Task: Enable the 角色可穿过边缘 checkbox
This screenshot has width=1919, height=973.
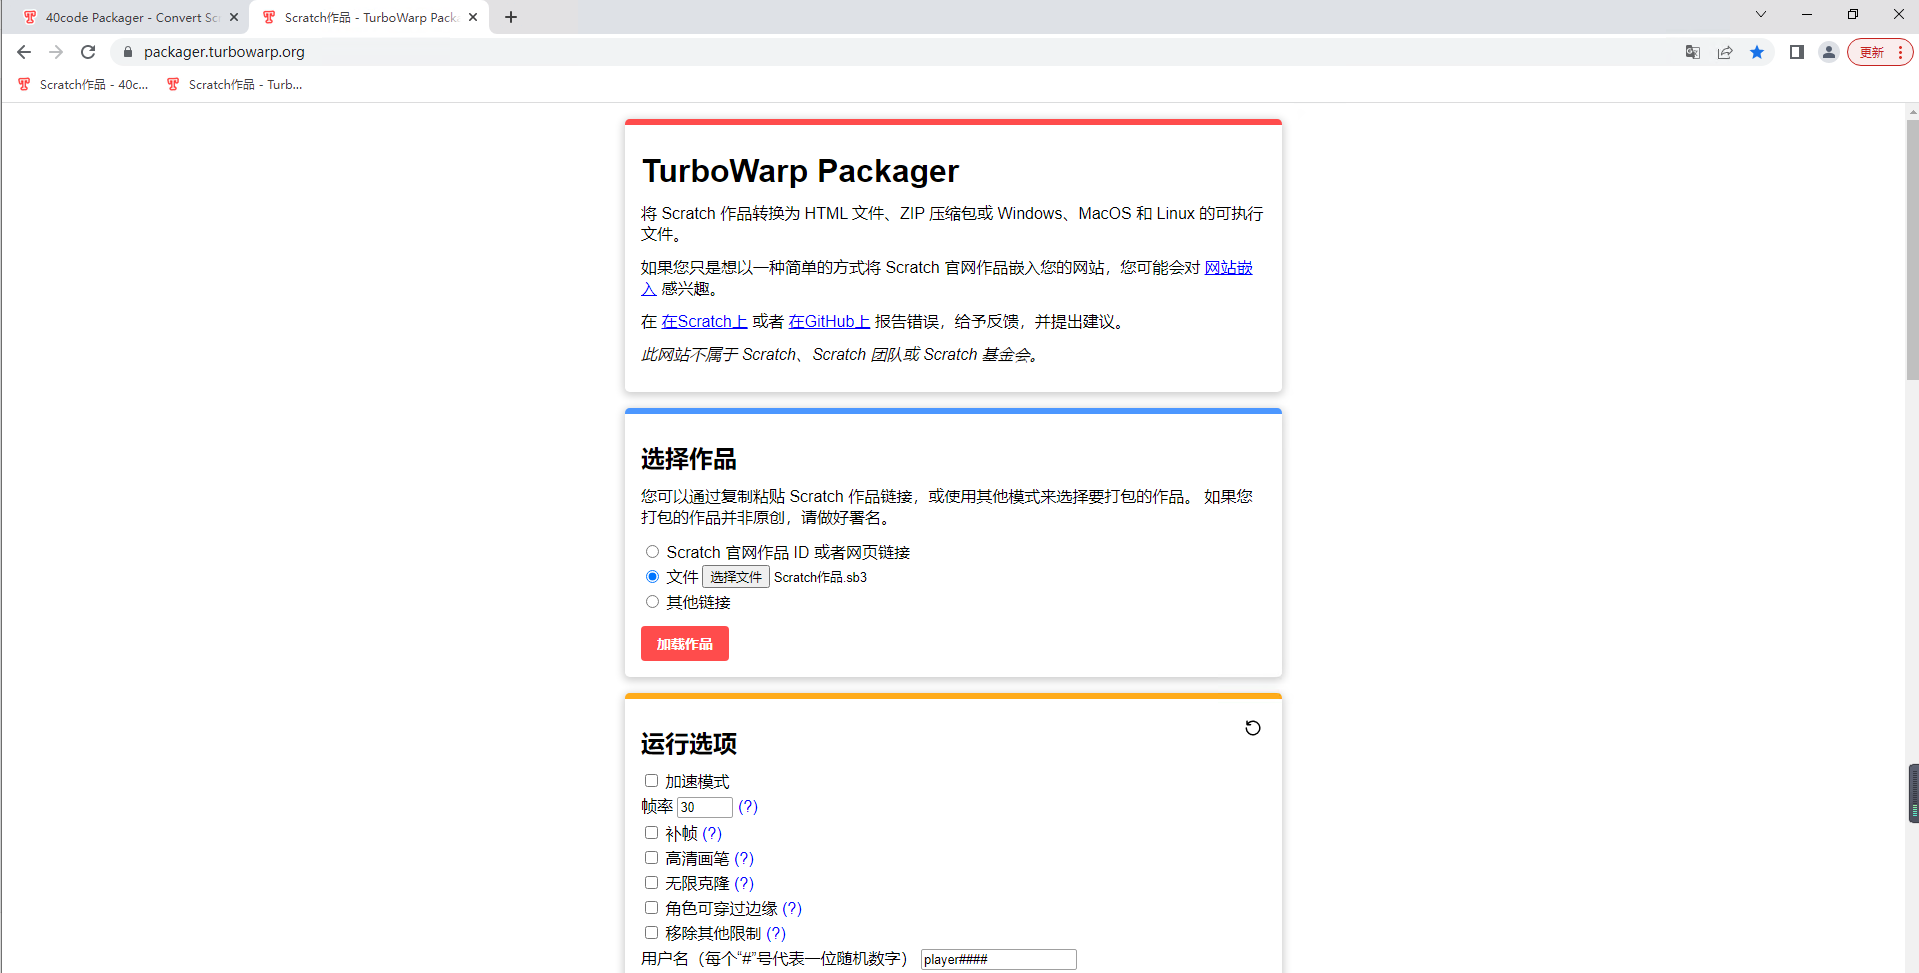Action: (x=651, y=908)
